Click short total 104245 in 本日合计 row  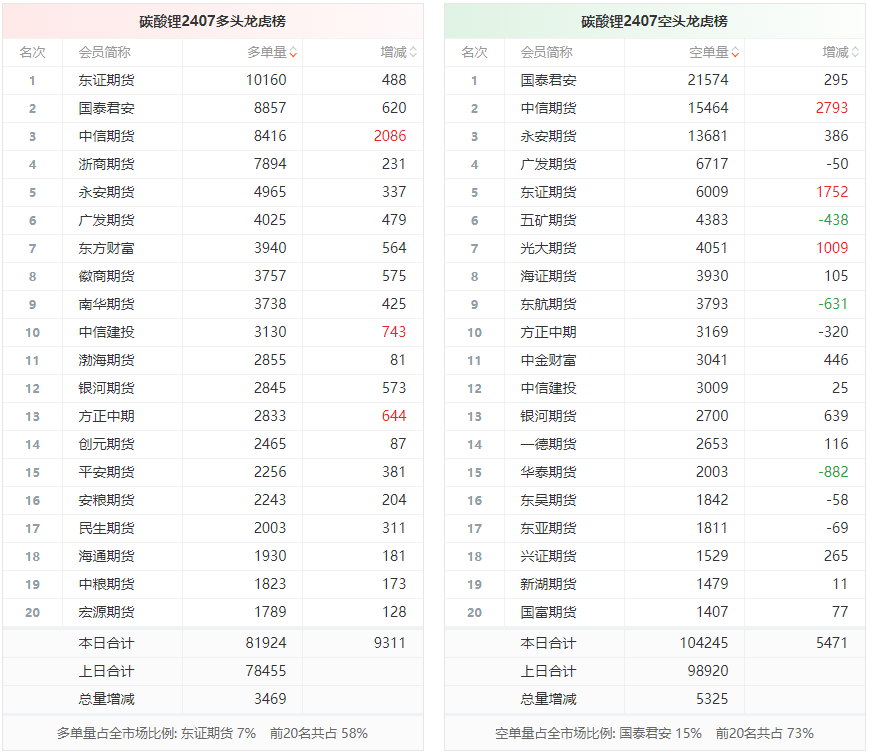pyautogui.click(x=704, y=643)
